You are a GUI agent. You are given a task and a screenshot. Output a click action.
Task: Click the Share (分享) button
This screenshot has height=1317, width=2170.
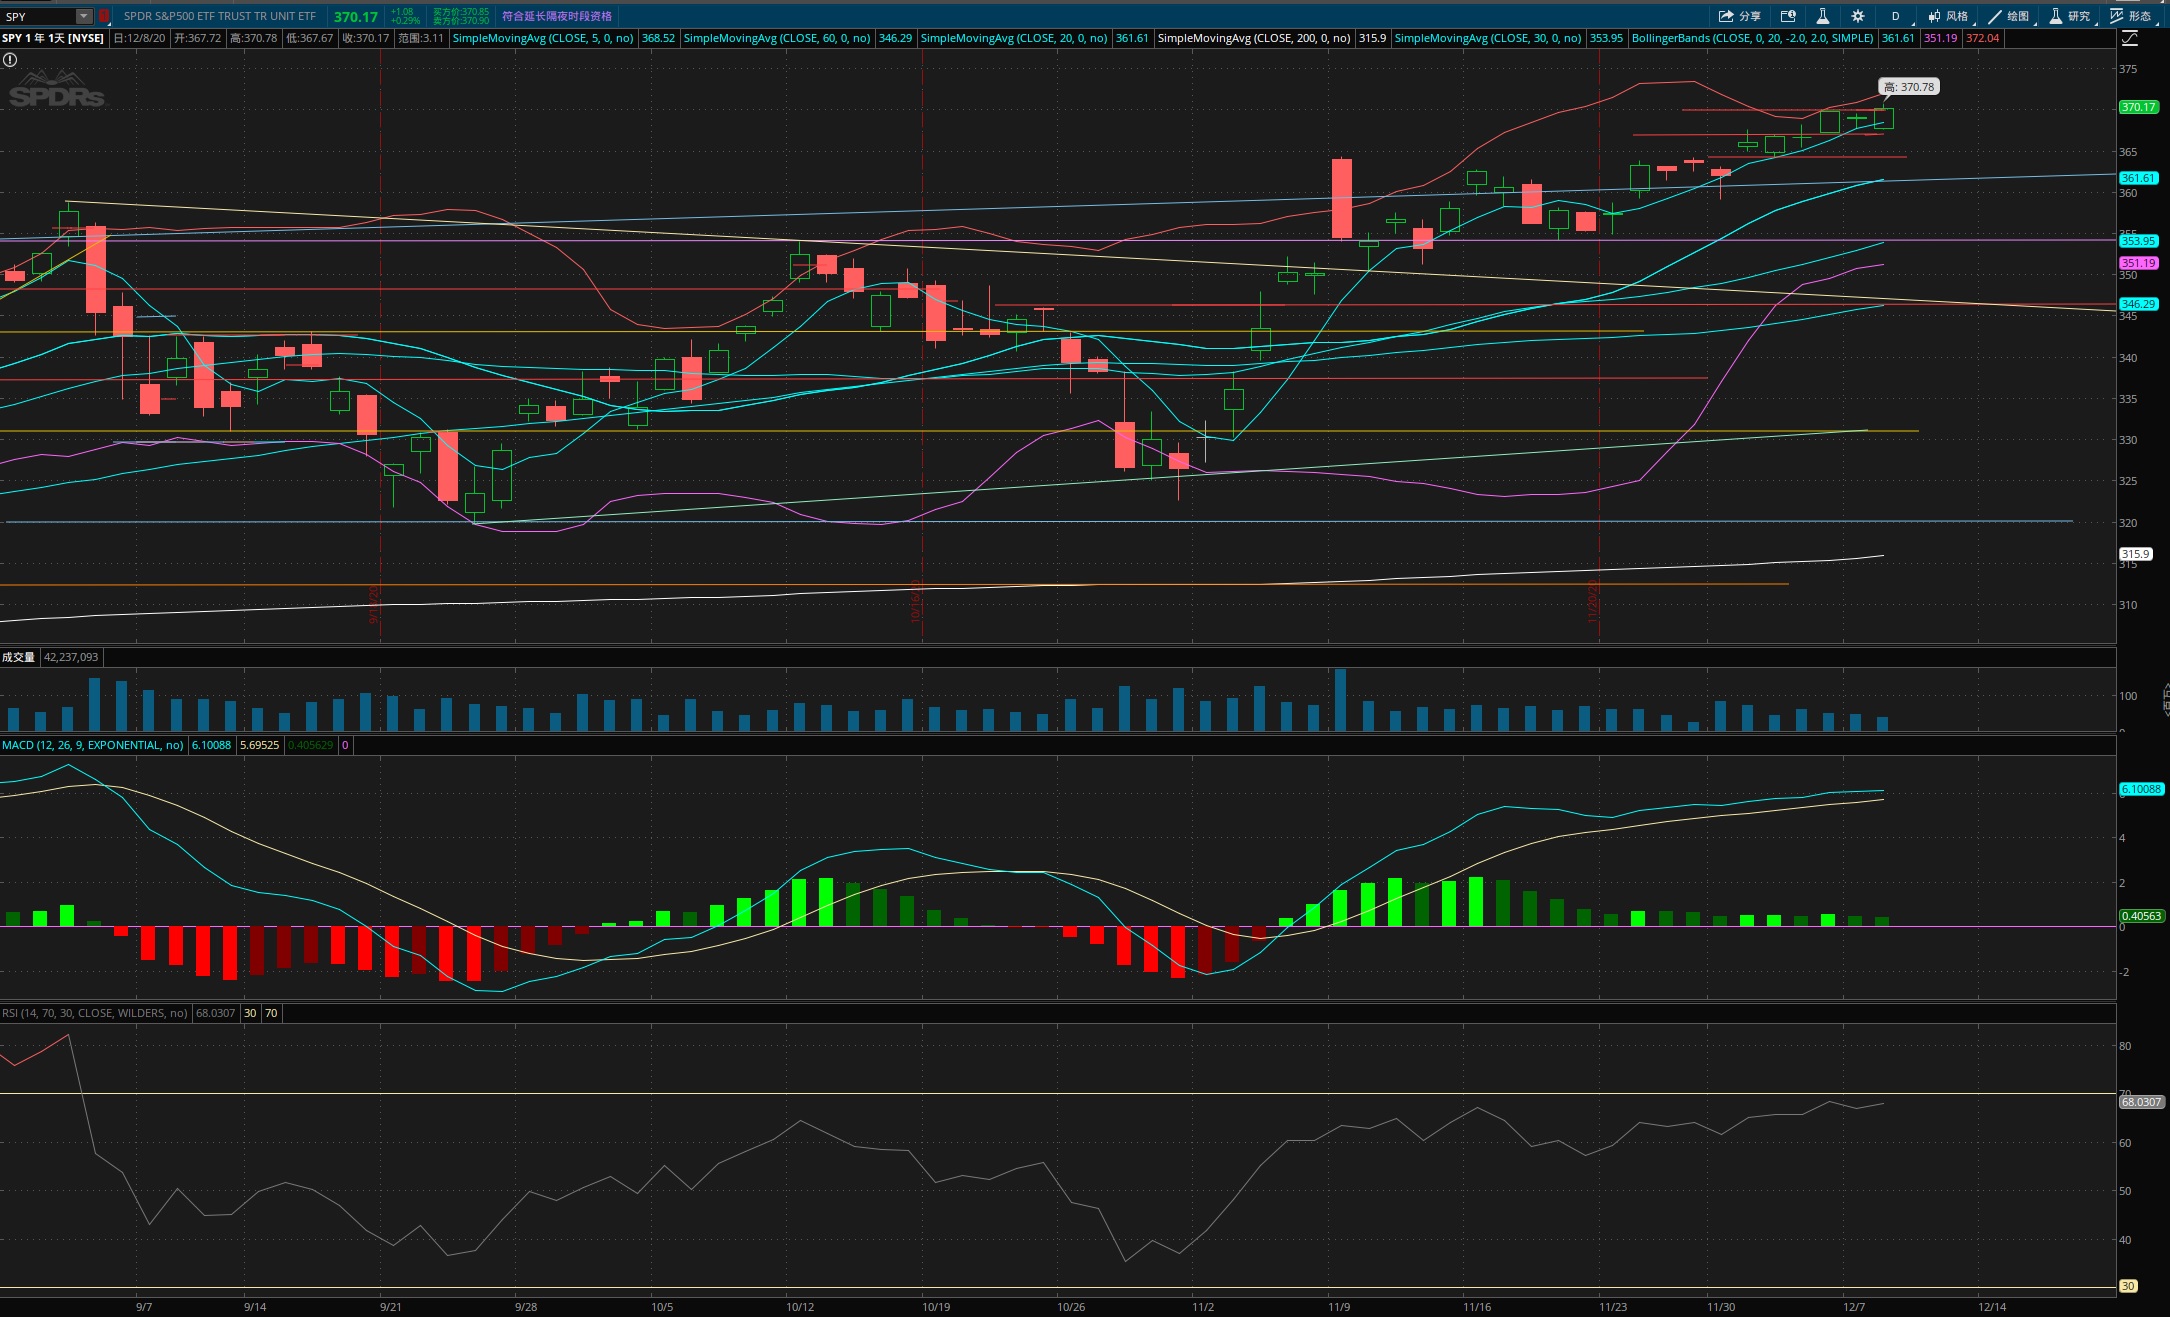pos(1739,16)
